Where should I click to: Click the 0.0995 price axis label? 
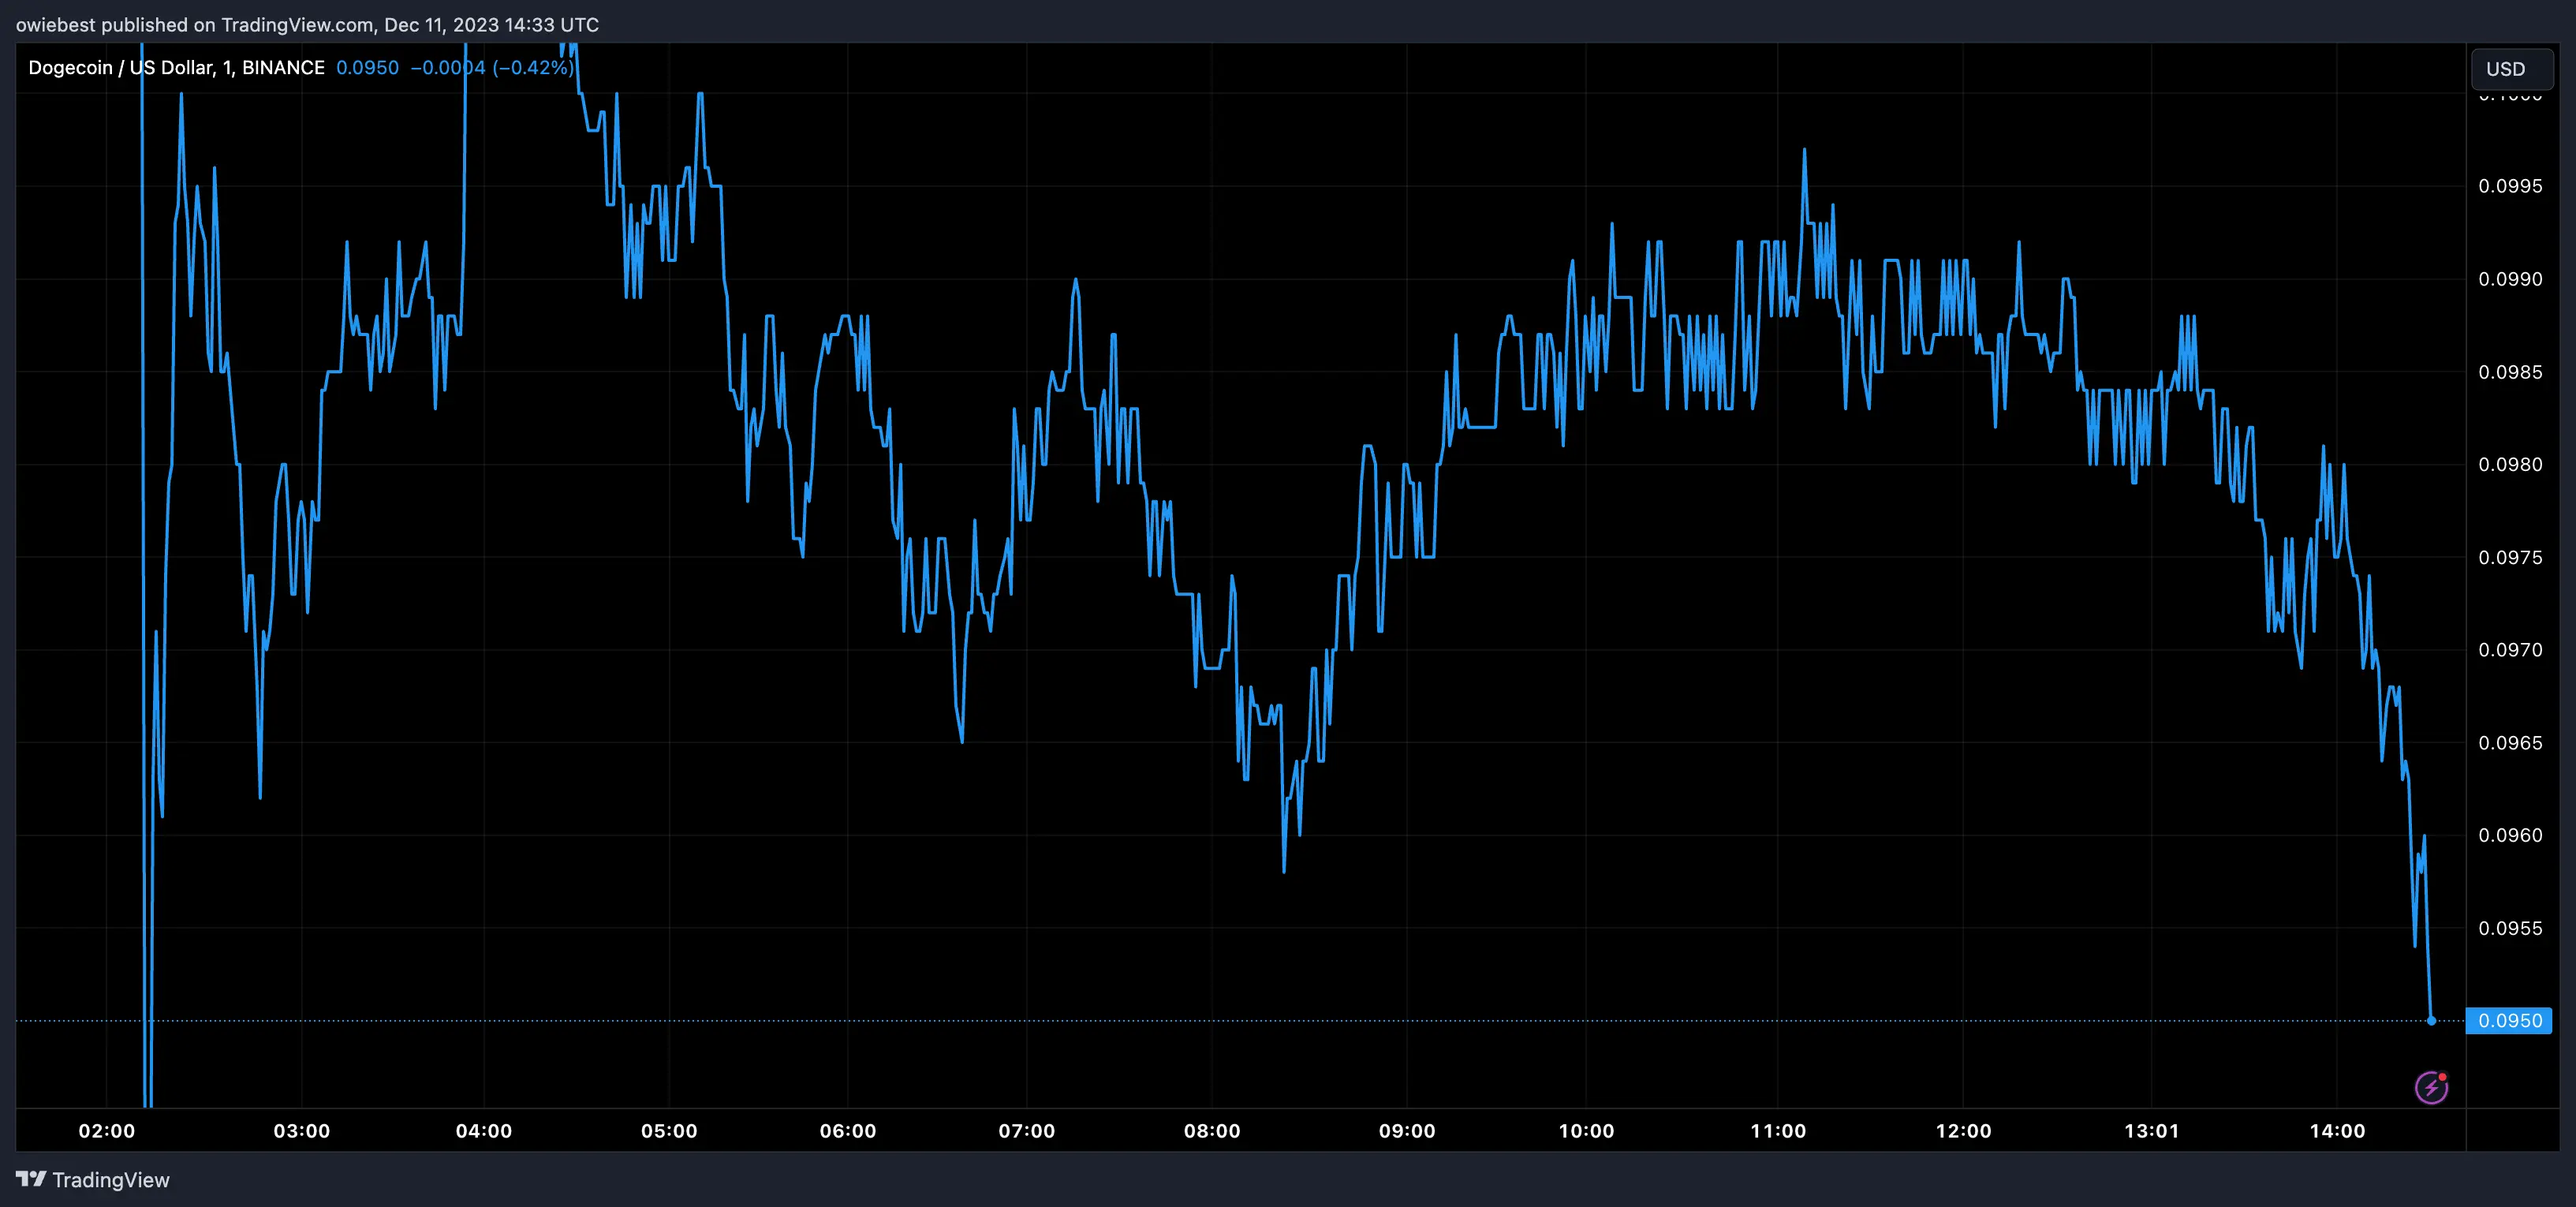point(2509,186)
